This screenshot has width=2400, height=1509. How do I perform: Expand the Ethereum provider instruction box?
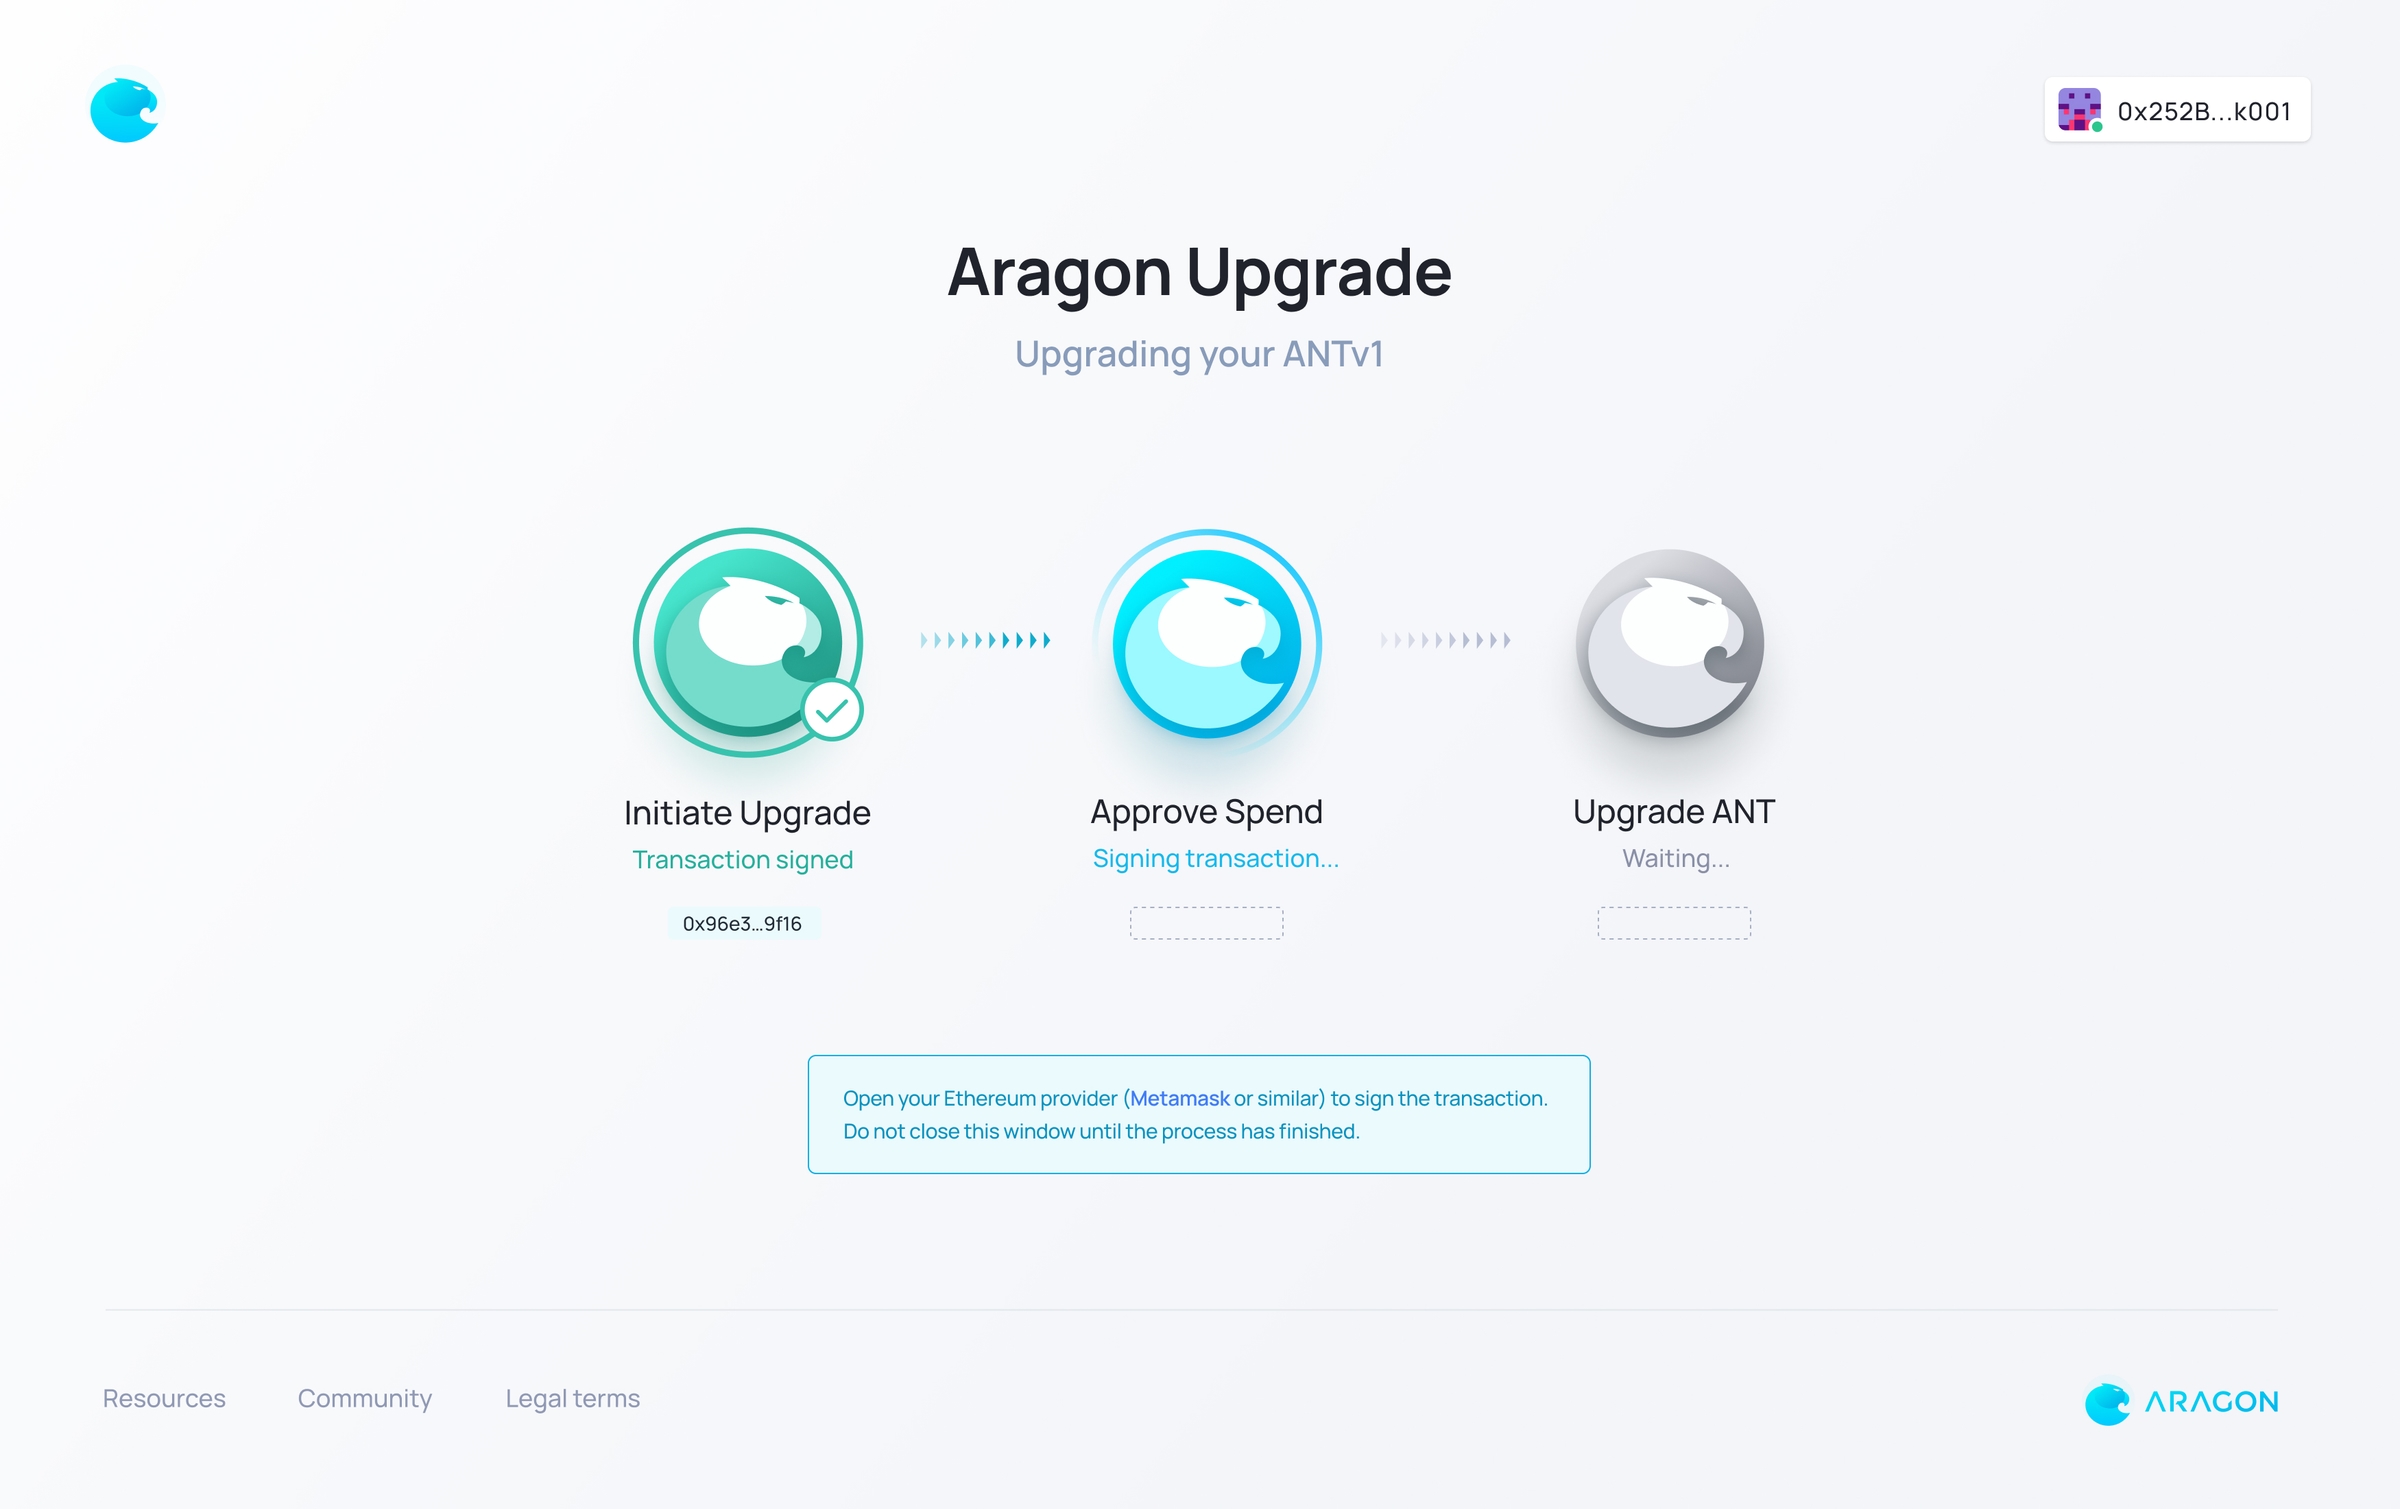(x=1199, y=1113)
